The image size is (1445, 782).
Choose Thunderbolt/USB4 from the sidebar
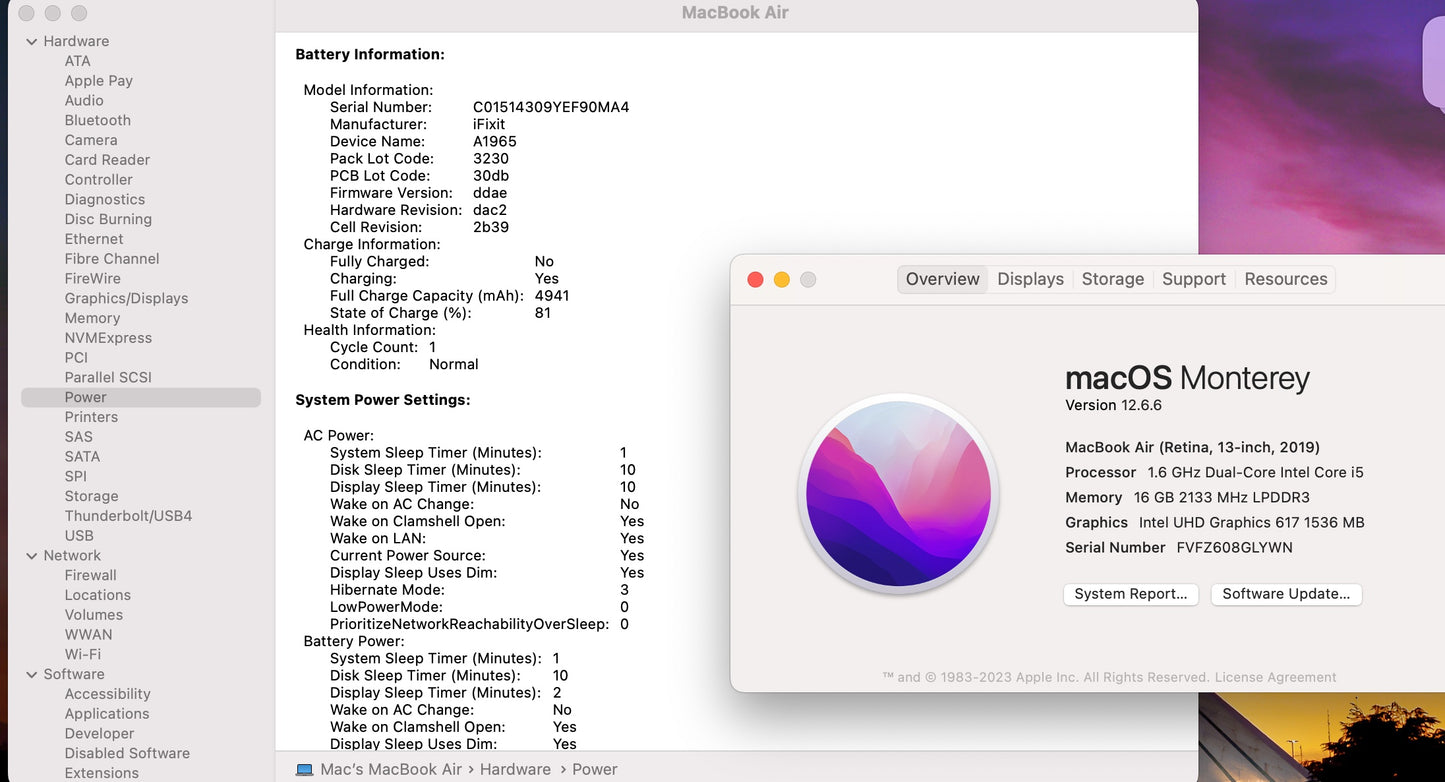(128, 516)
